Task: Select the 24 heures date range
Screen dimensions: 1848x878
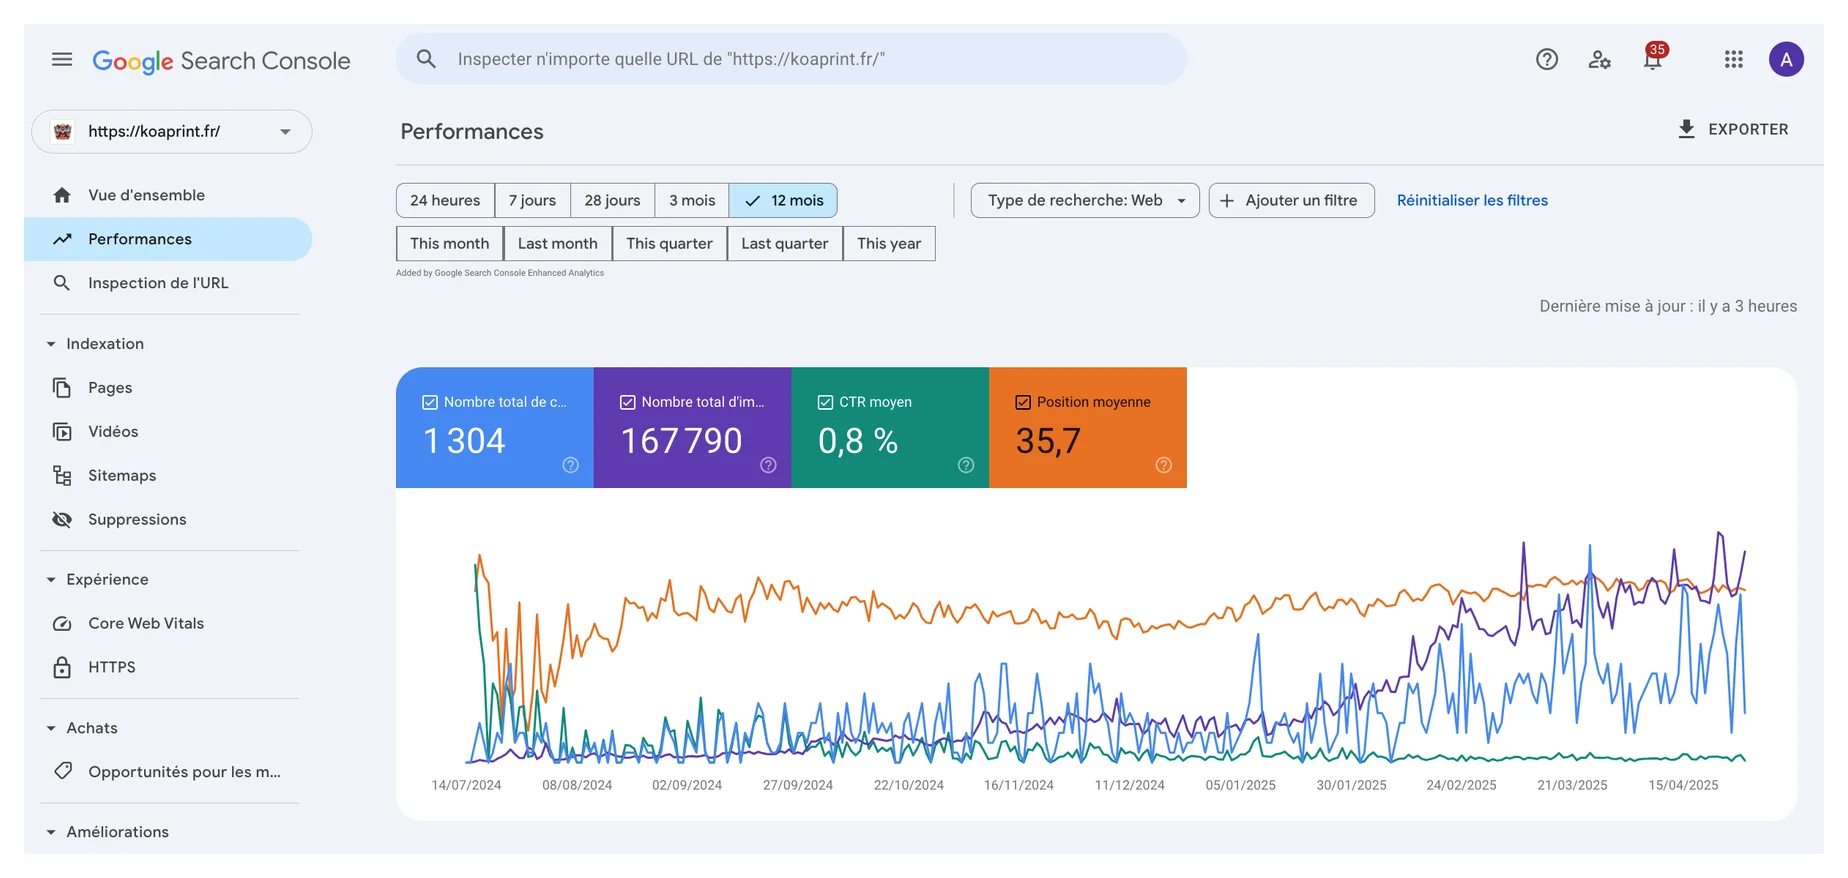Action: tap(445, 200)
